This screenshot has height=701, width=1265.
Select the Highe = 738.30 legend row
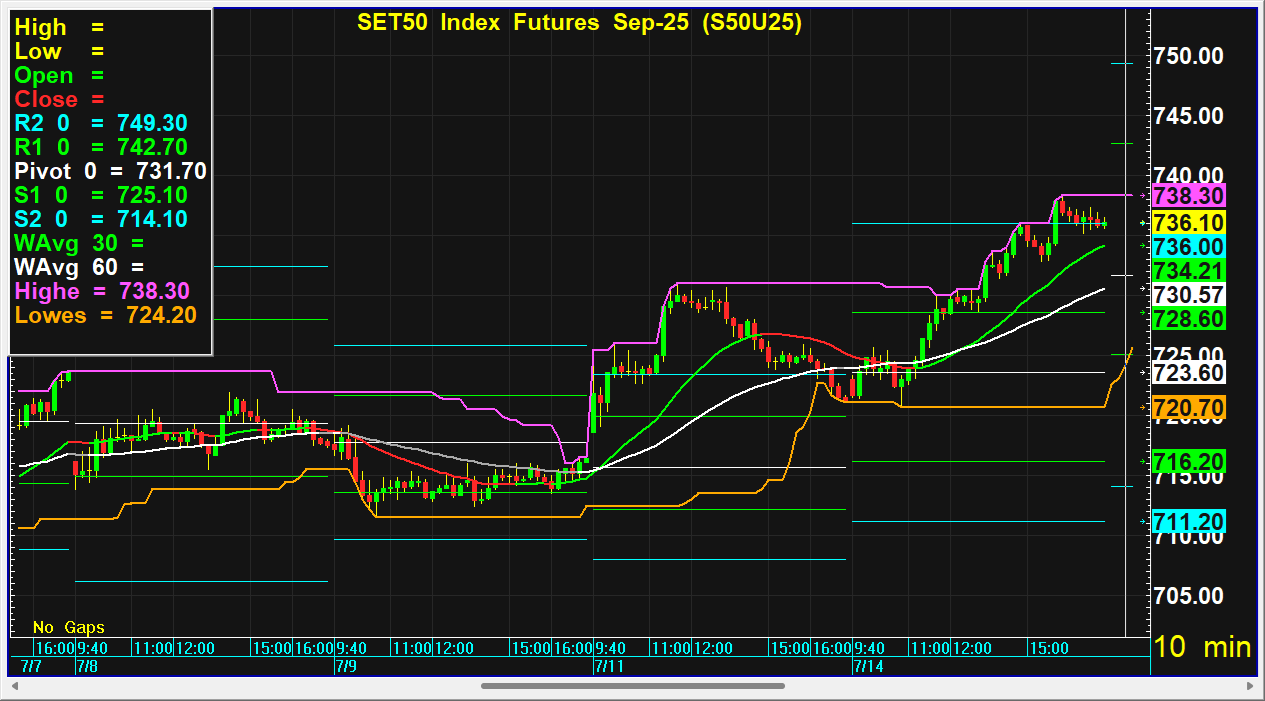(x=102, y=291)
